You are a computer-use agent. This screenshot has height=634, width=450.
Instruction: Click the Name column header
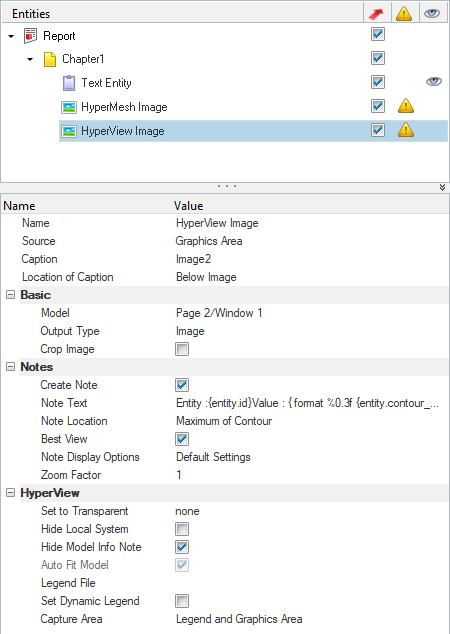19,206
